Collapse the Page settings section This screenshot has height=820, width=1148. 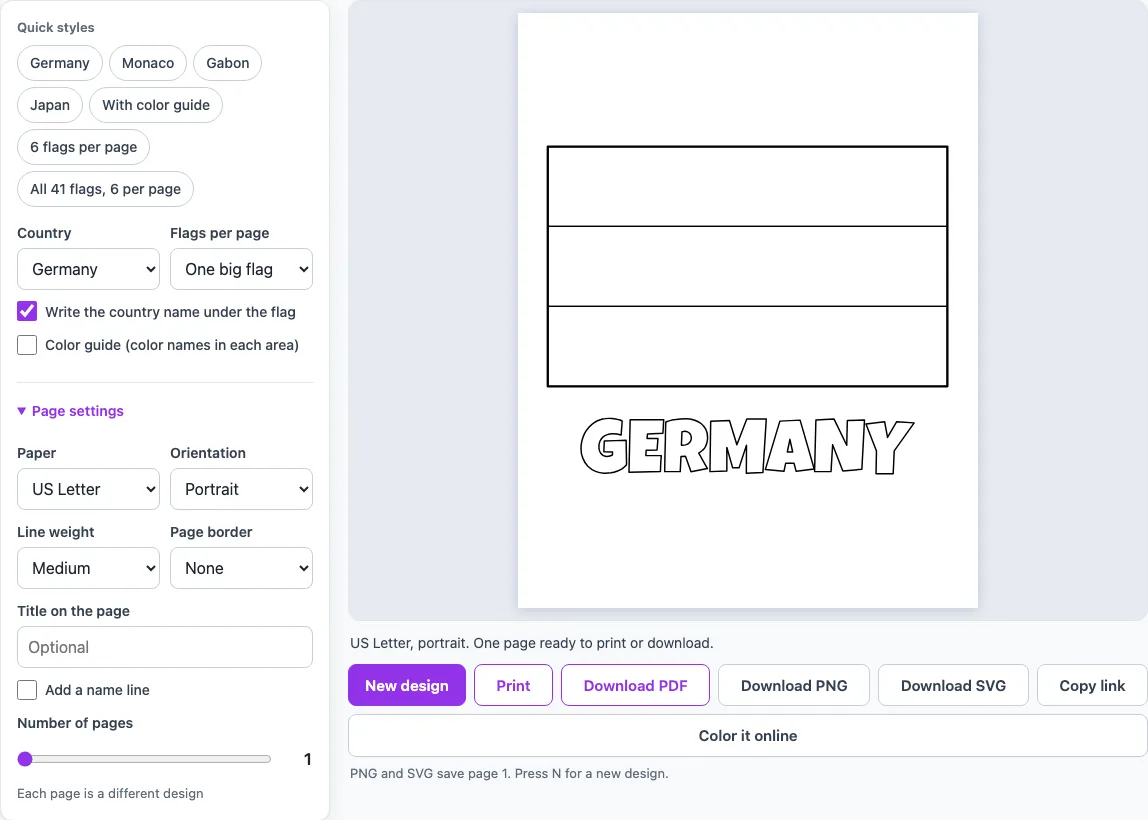click(x=70, y=411)
